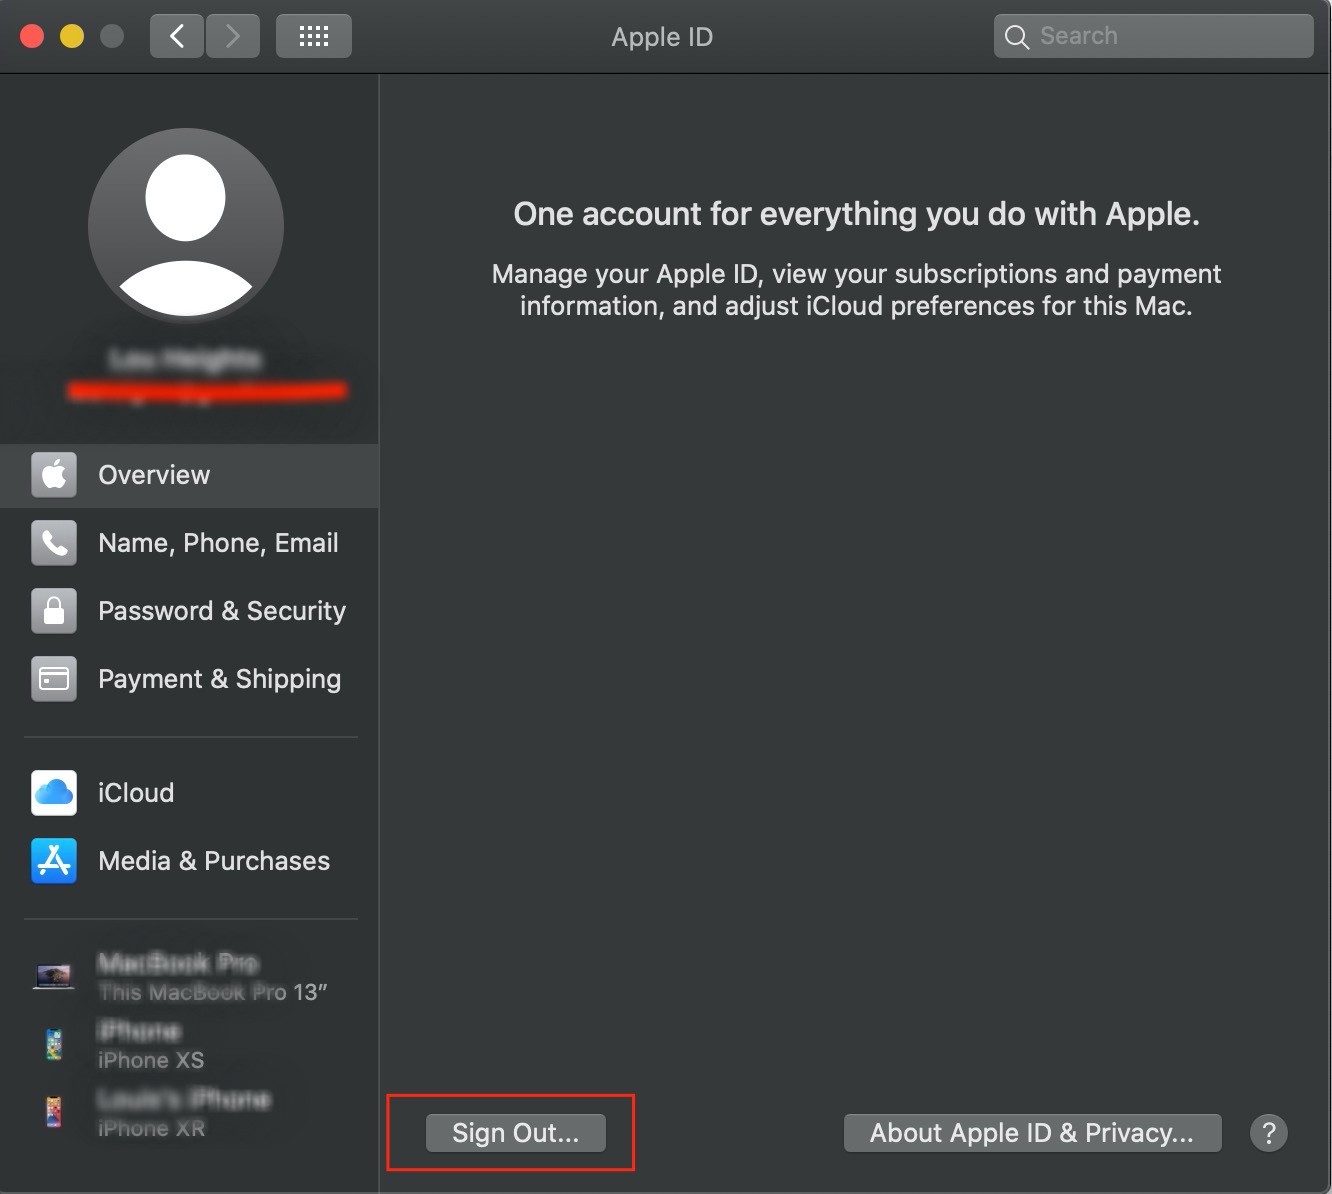This screenshot has height=1194, width=1332.
Task: Click the blurred account name text
Action: pos(186,359)
